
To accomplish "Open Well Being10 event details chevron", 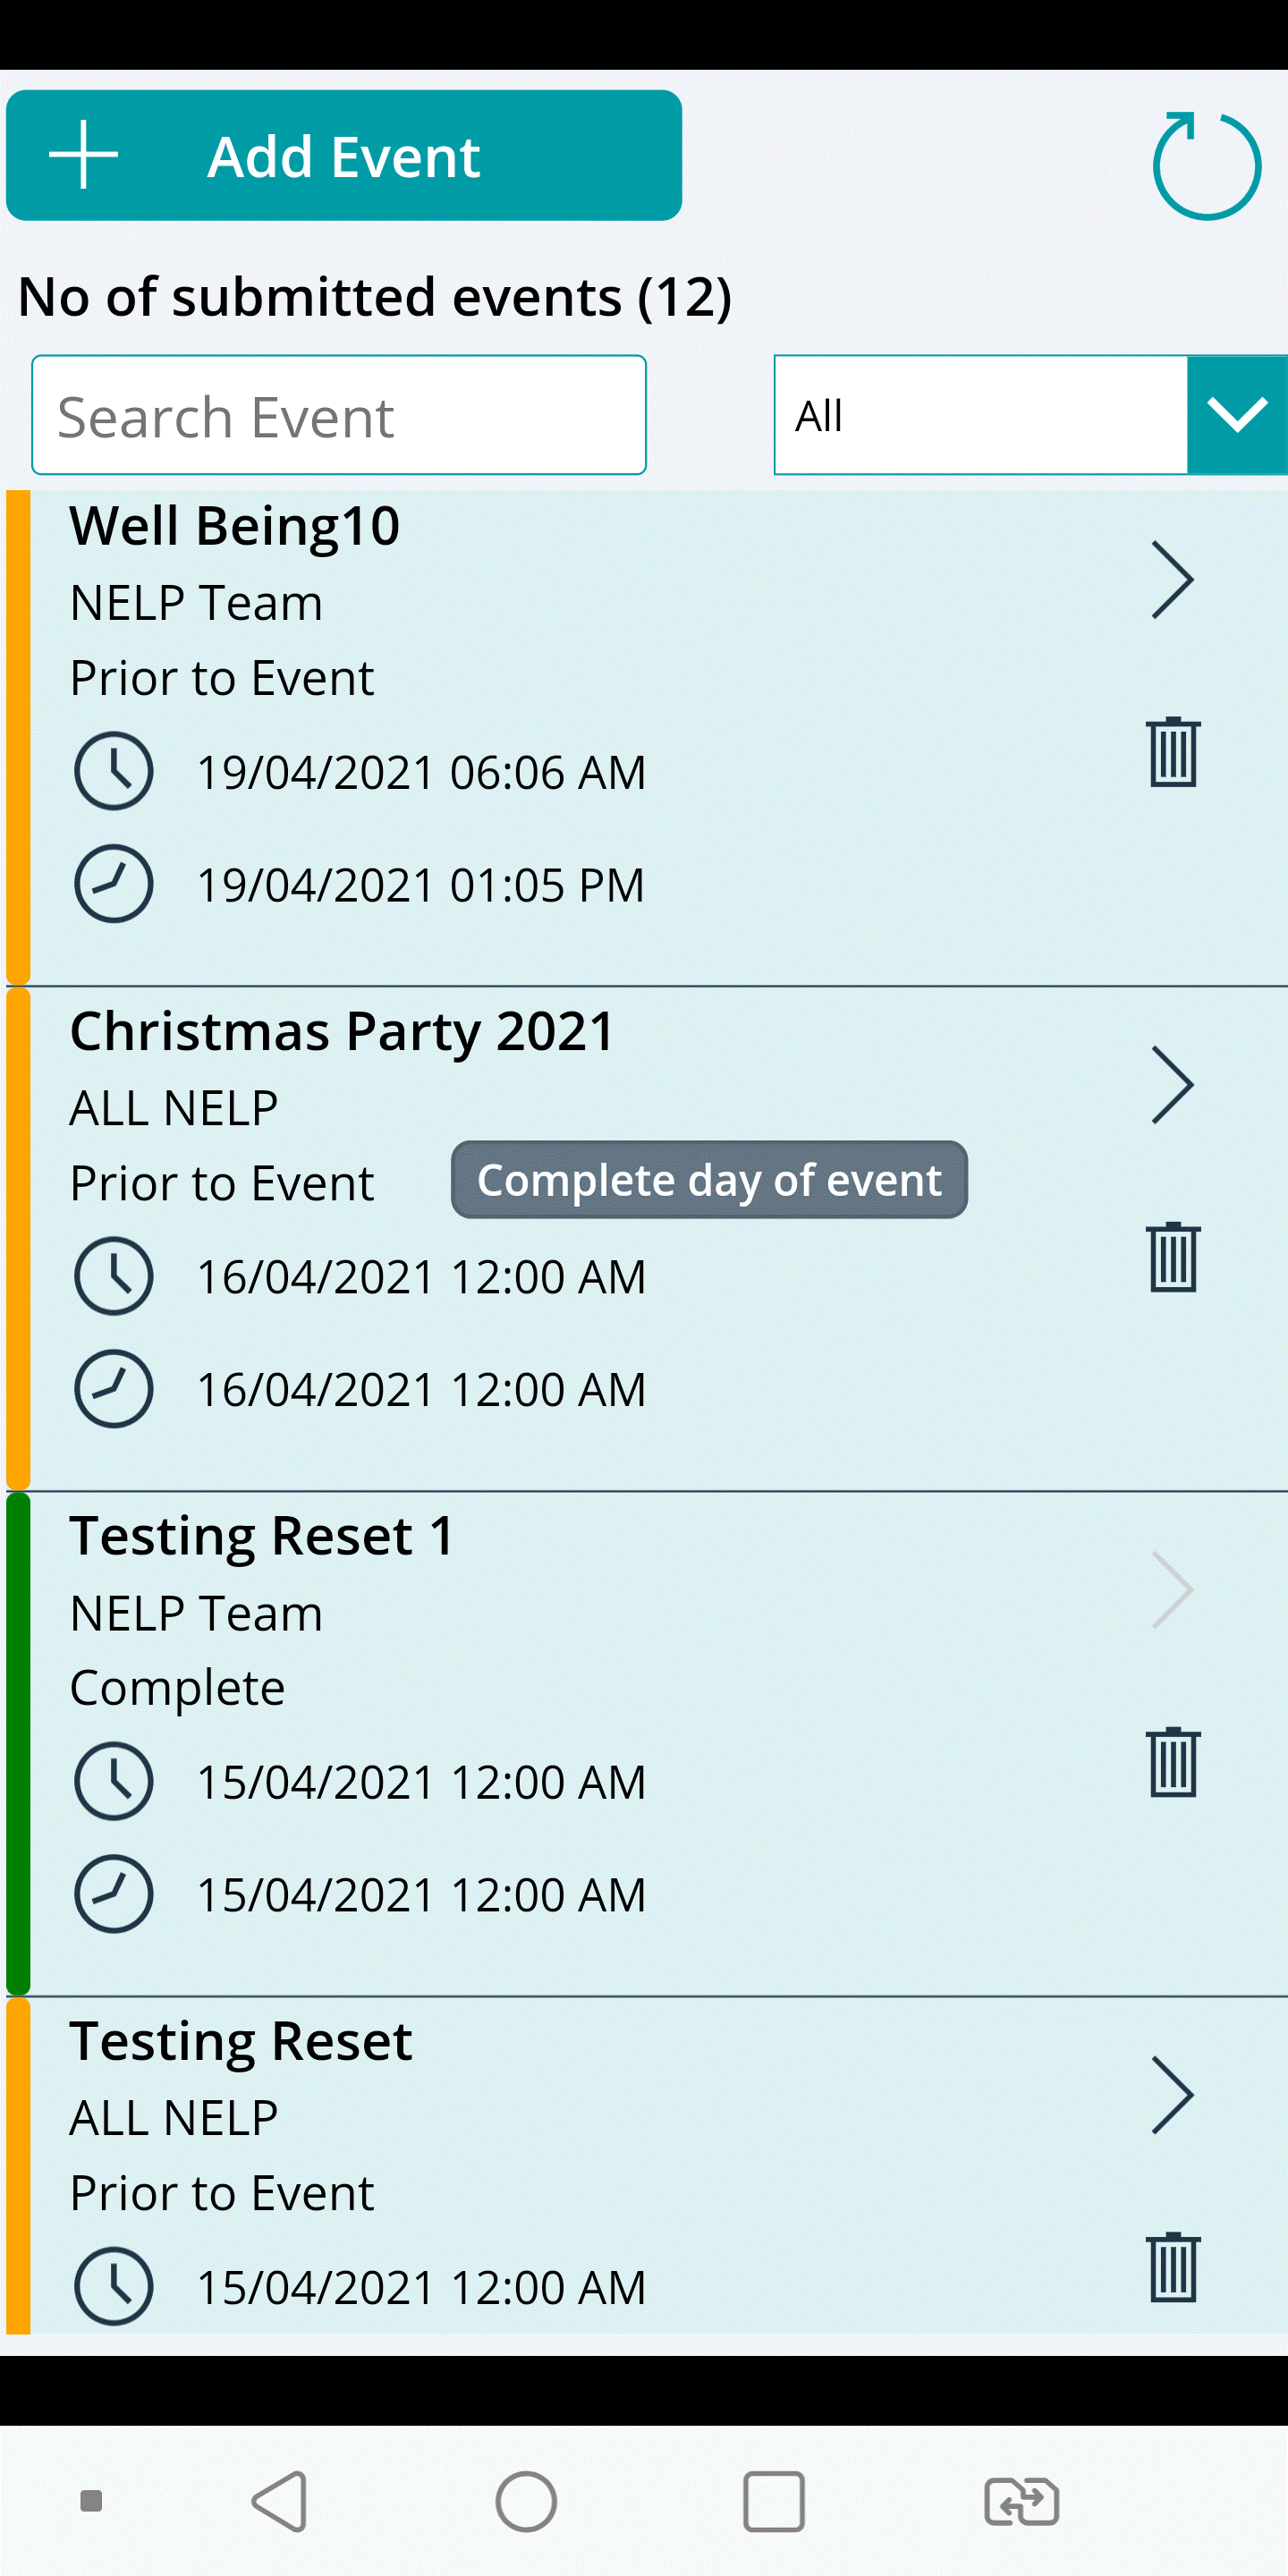I will [1172, 580].
